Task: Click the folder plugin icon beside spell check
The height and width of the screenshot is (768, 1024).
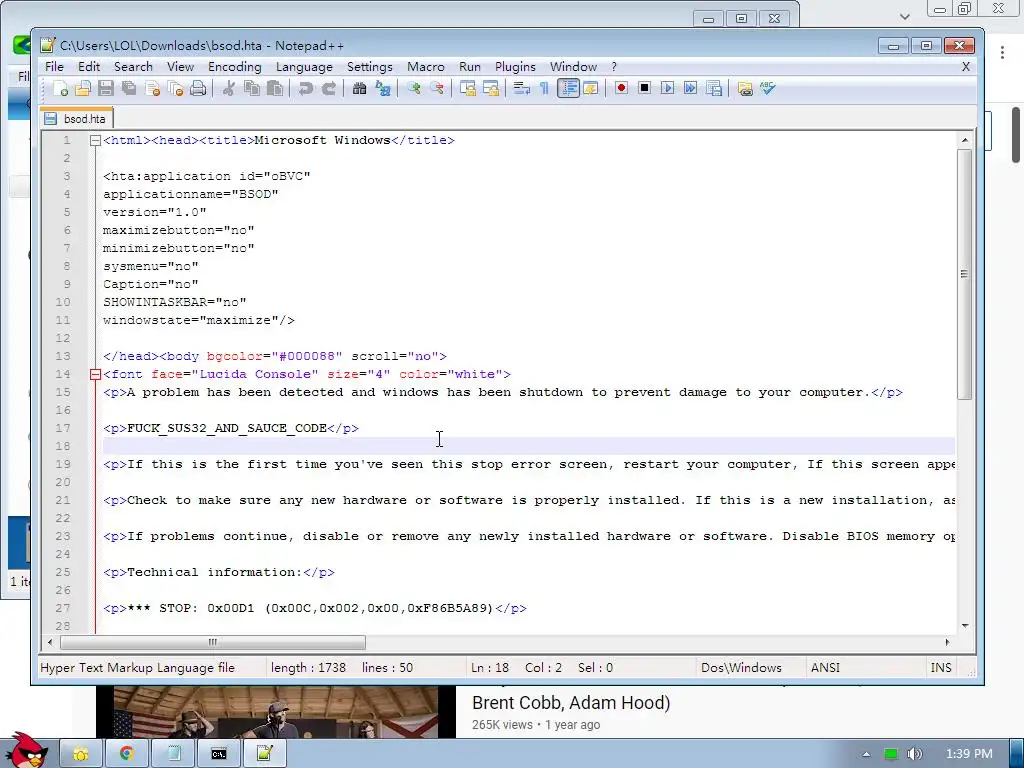Action: (x=744, y=88)
